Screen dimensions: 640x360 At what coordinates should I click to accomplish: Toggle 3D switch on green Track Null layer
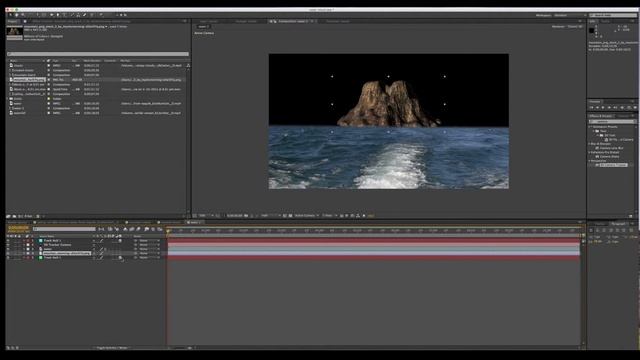(120, 258)
